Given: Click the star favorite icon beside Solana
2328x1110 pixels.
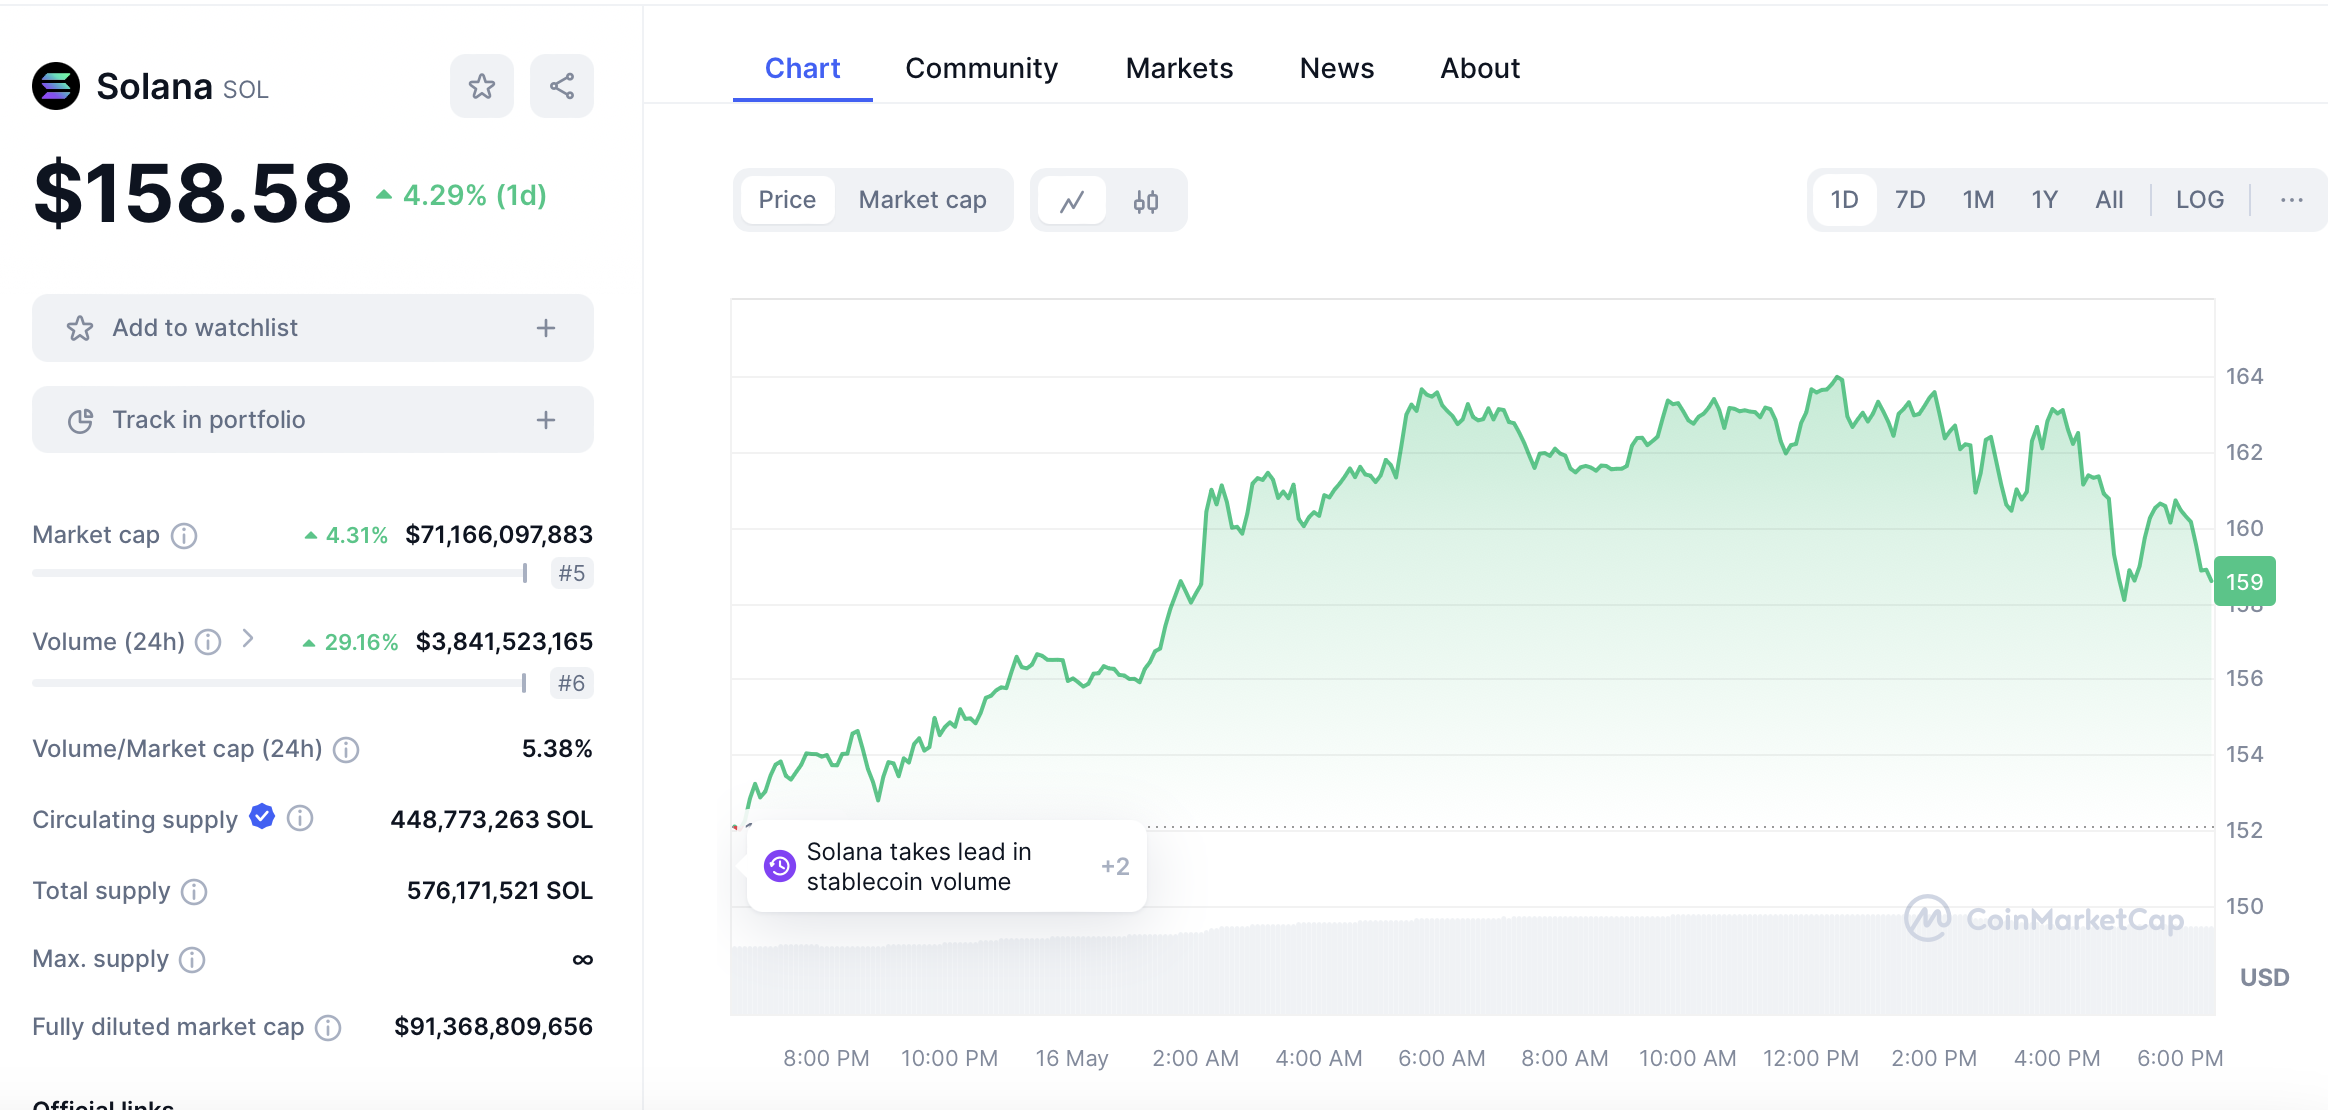Looking at the screenshot, I should pyautogui.click(x=481, y=86).
